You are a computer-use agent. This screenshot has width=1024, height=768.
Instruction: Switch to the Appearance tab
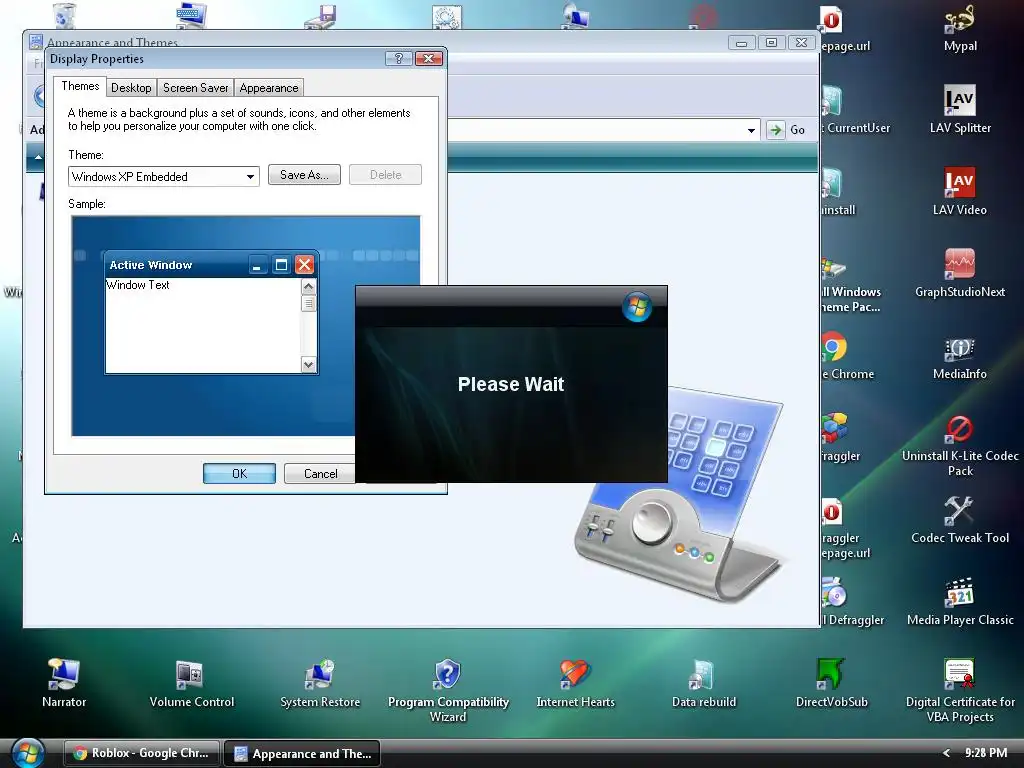(x=268, y=88)
